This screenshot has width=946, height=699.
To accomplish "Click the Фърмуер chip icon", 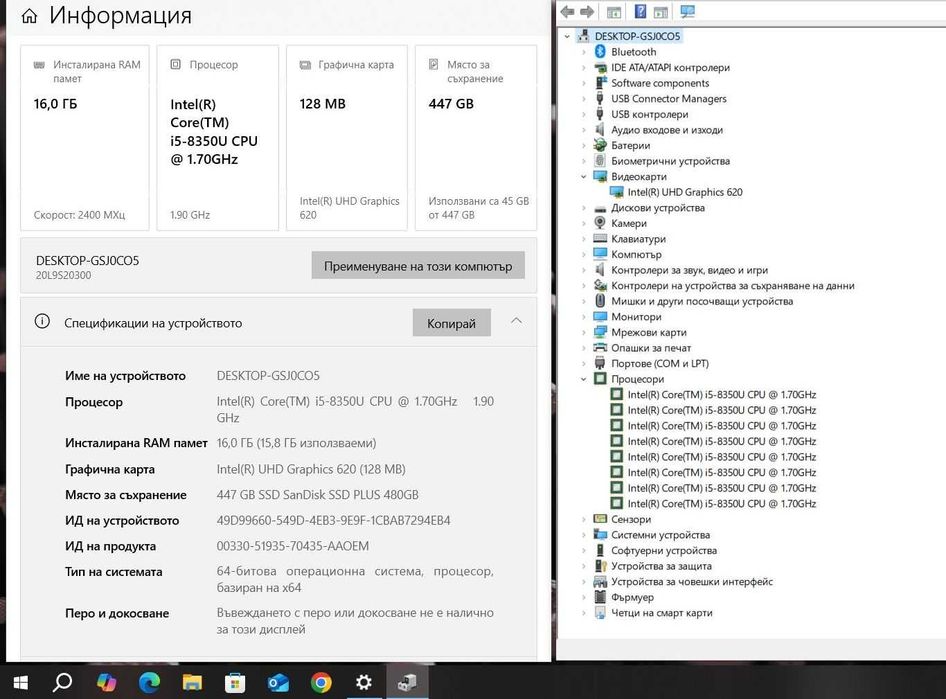I will [x=600, y=597].
